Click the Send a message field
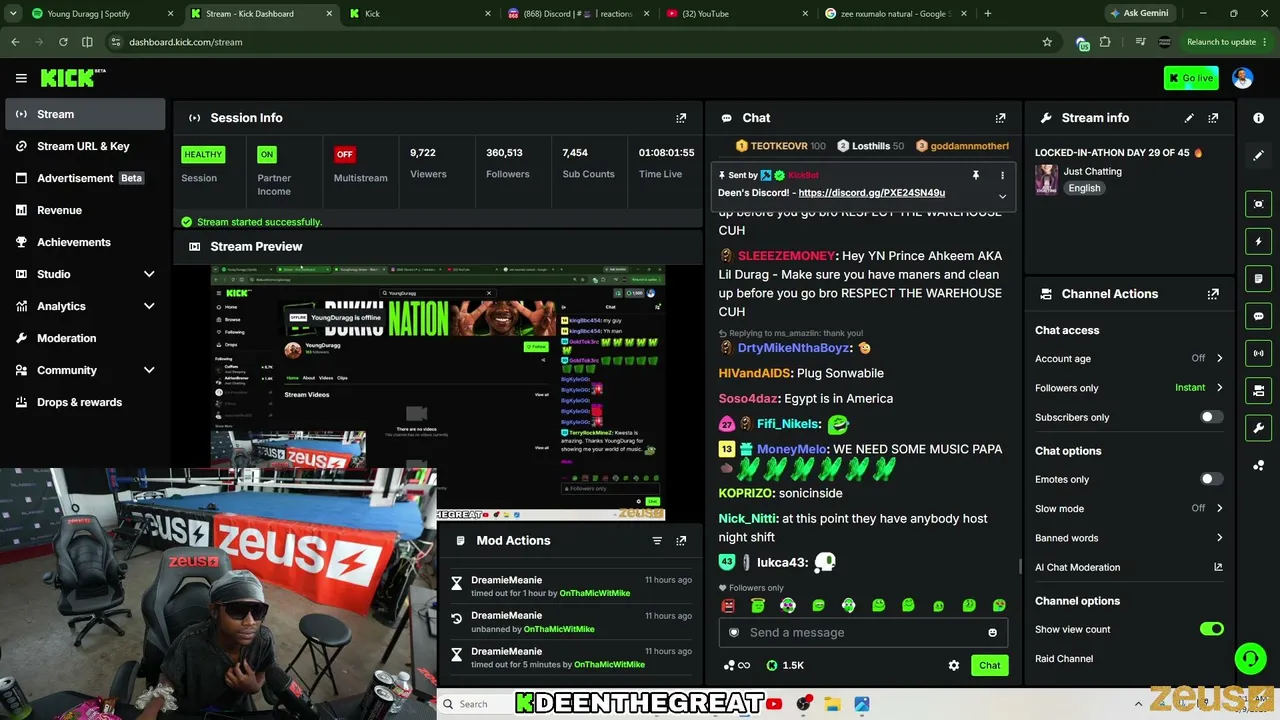The width and height of the screenshot is (1280, 720). point(862,633)
